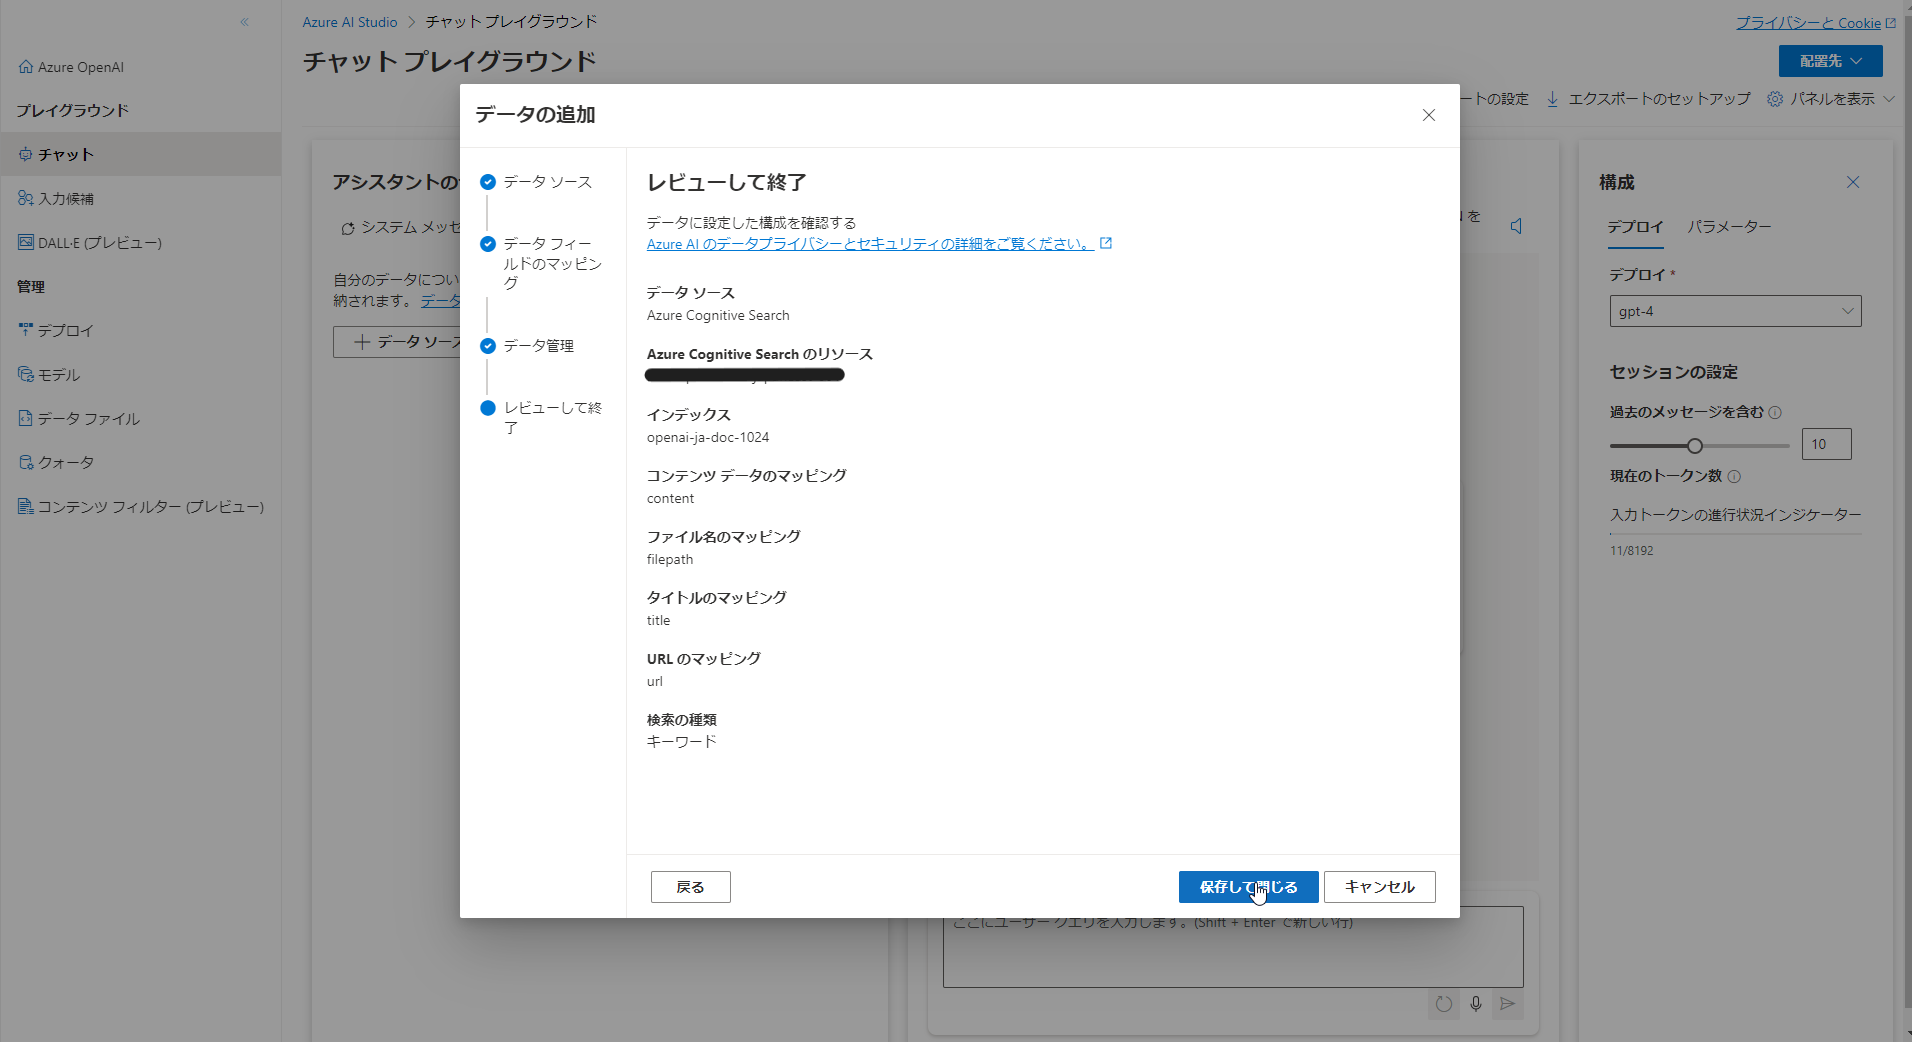This screenshot has width=1912, height=1042.
Task: Click the url mapping value
Action: (x=655, y=681)
